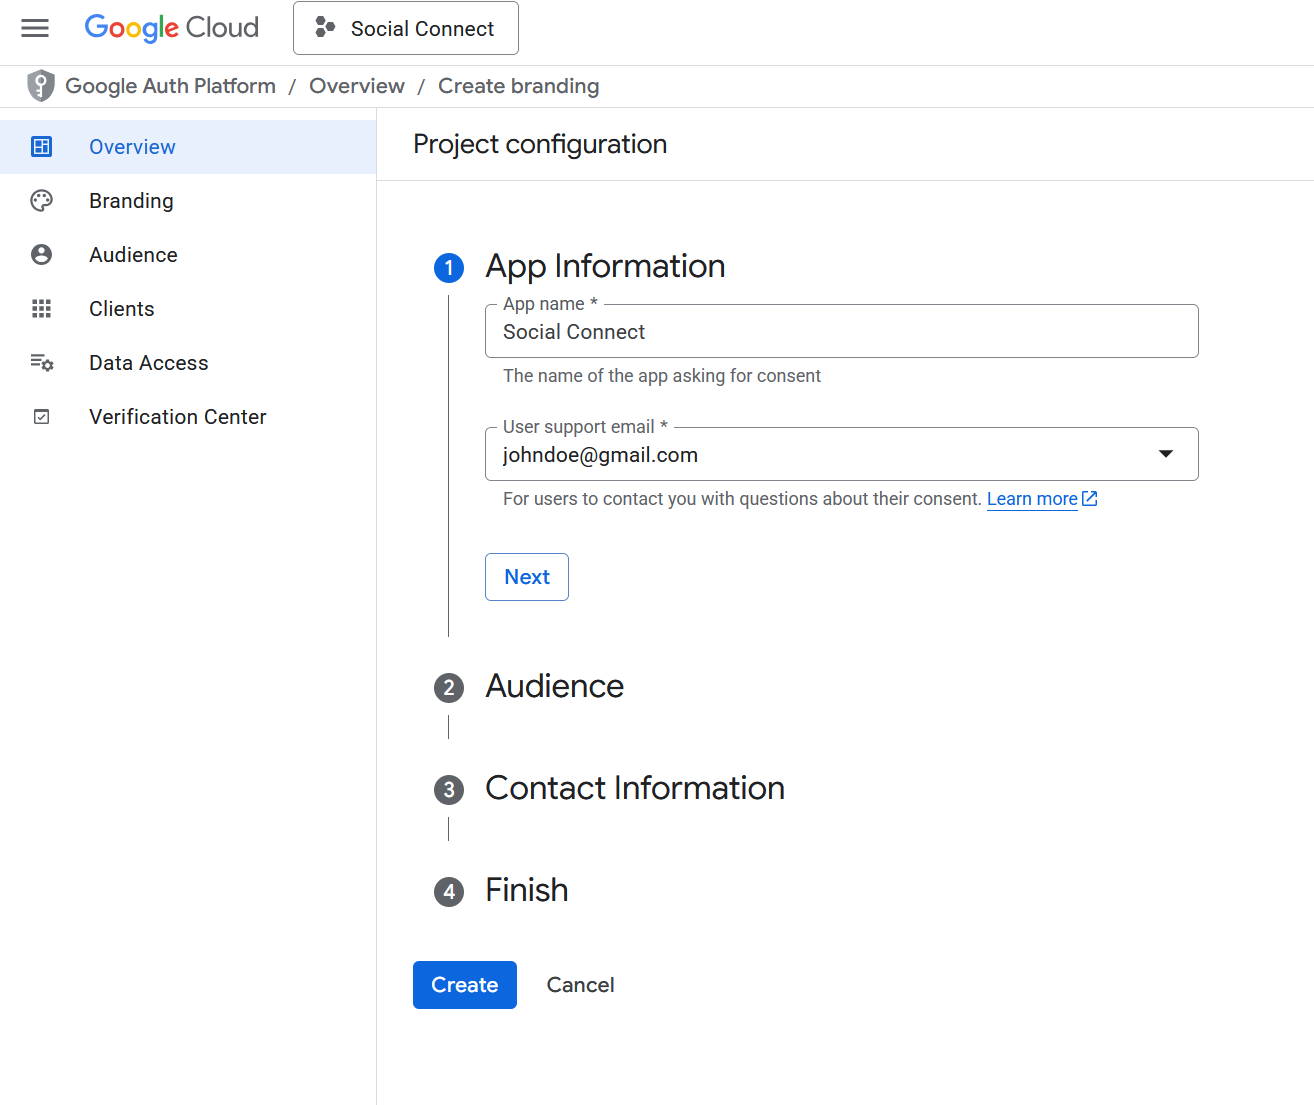Select Overview in the sidebar
This screenshot has height=1105, width=1314.
click(188, 147)
